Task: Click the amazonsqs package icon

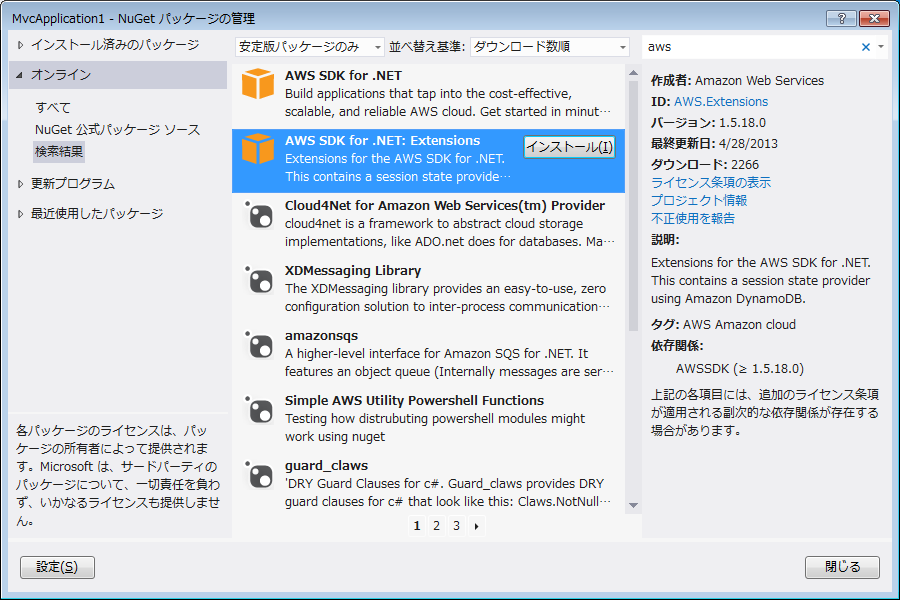Action: 258,345
